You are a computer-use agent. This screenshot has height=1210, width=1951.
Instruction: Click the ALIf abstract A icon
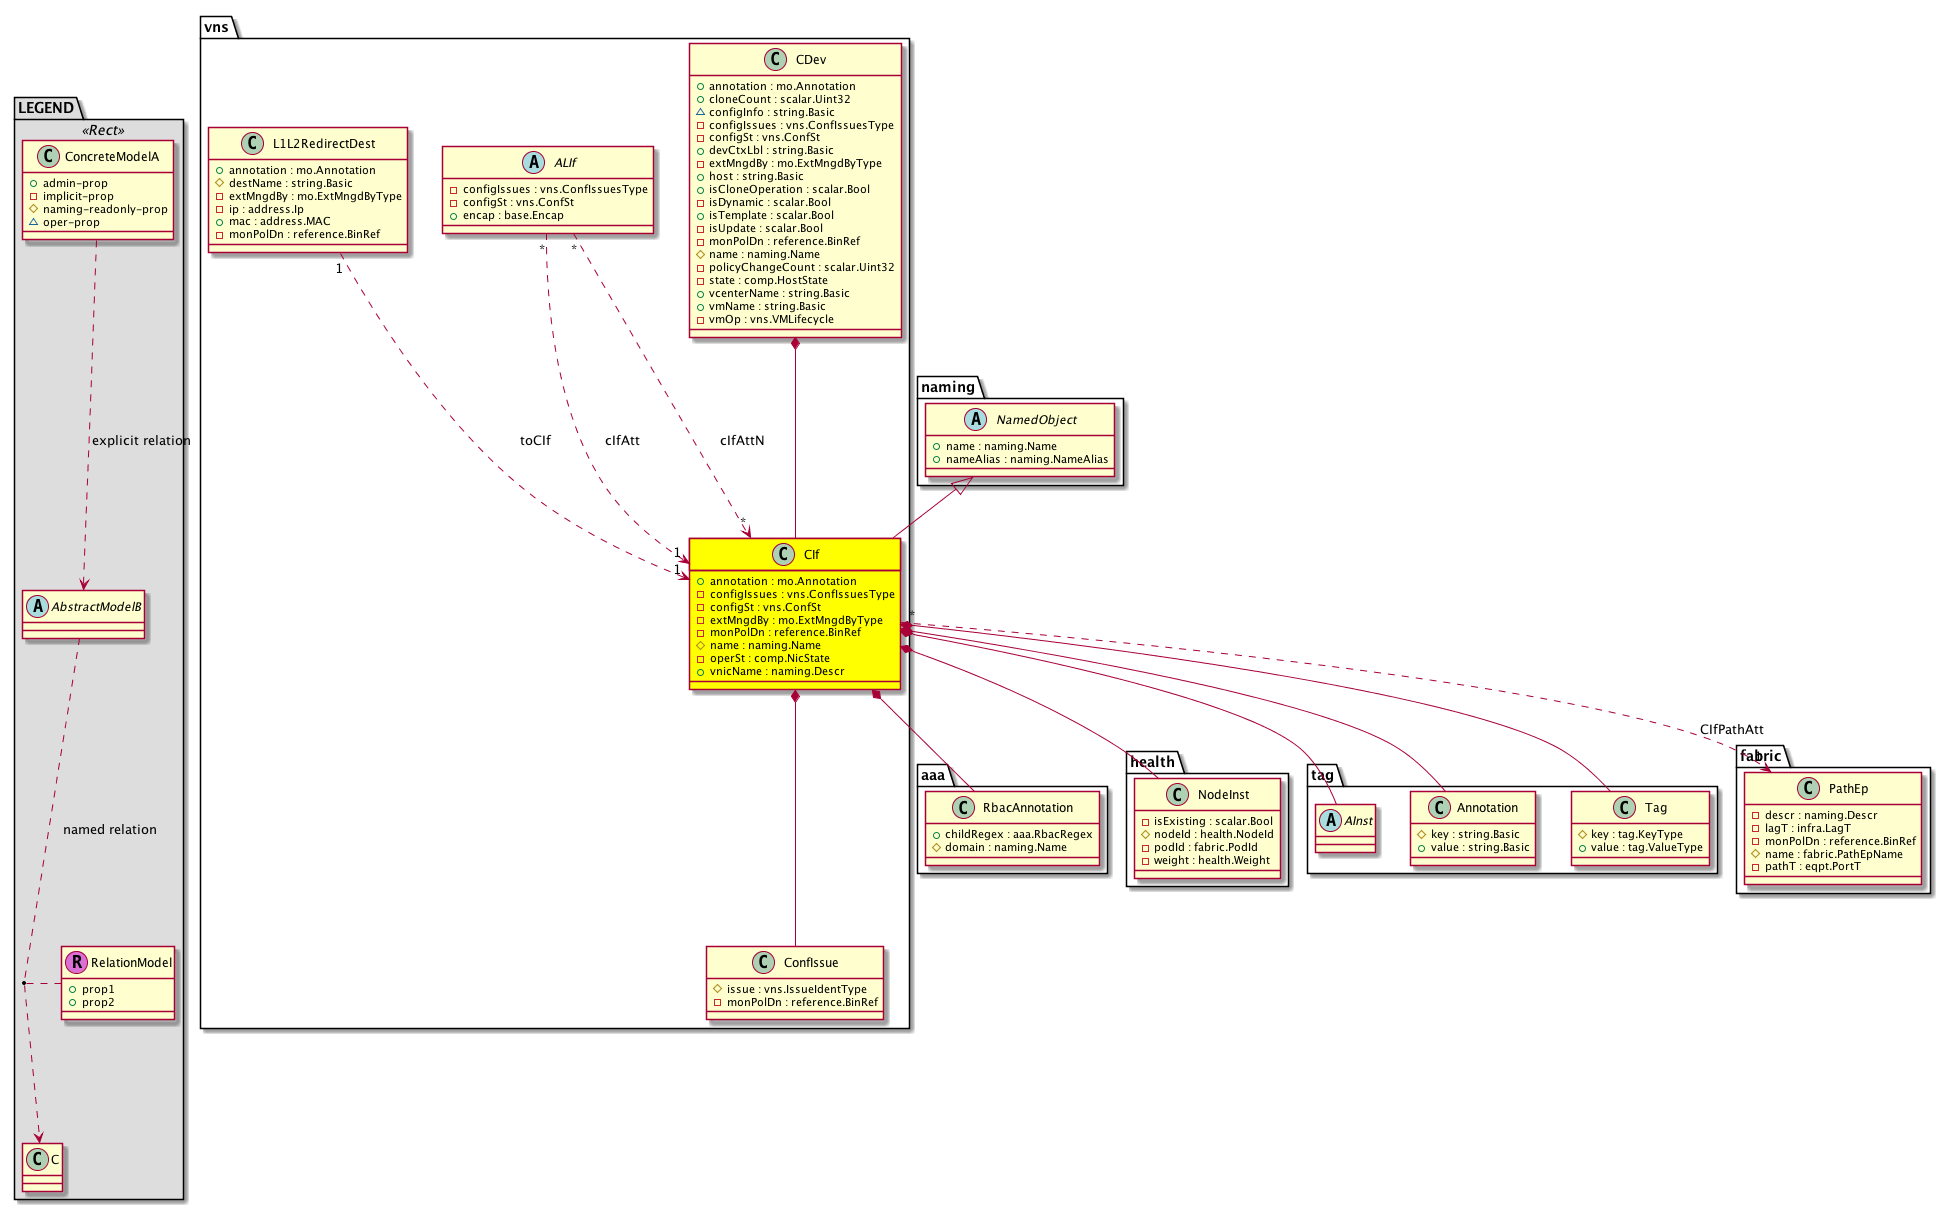tap(533, 163)
